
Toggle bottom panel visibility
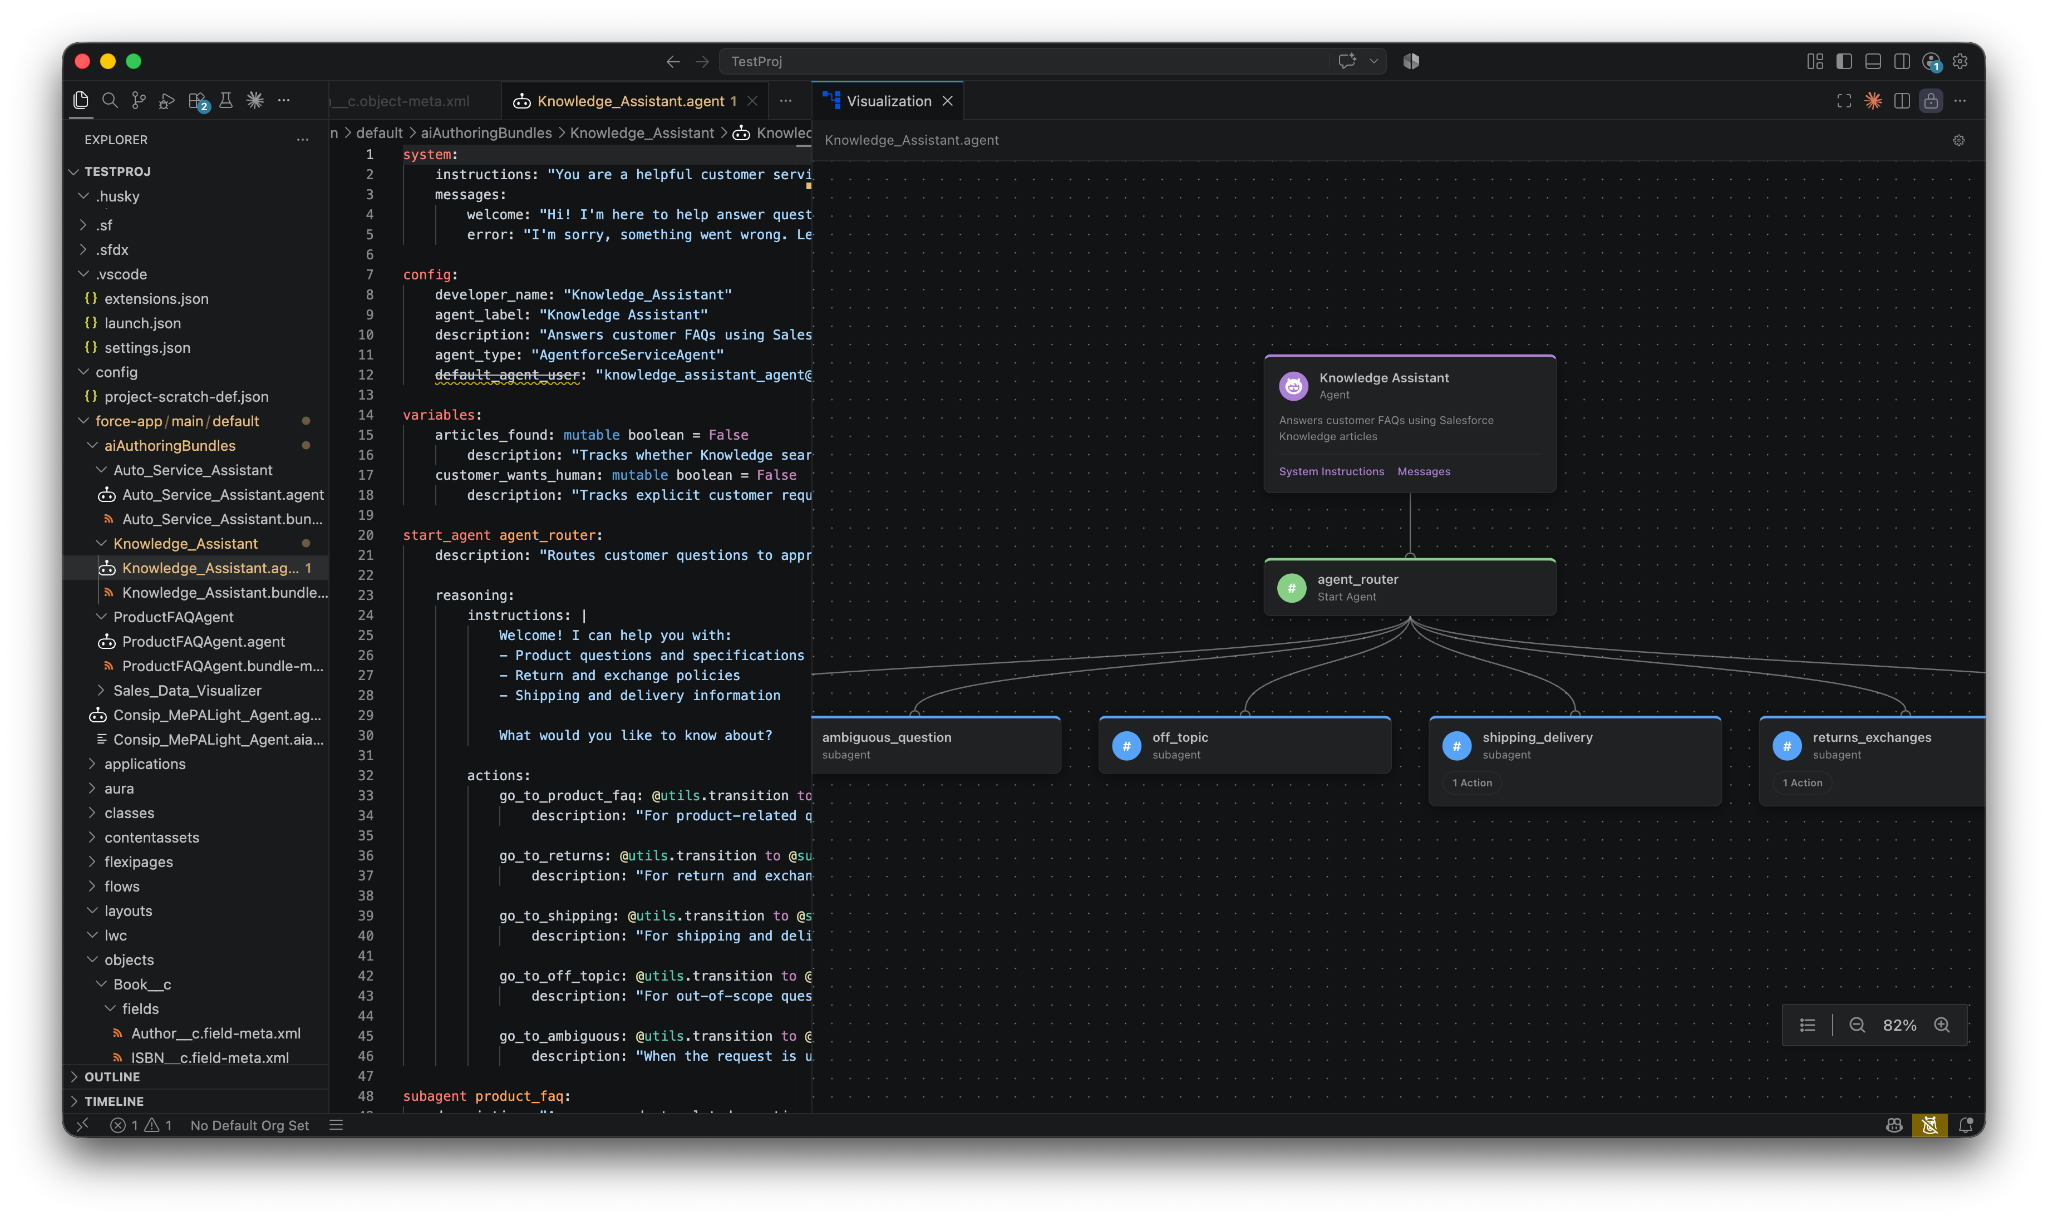[x=1873, y=61]
